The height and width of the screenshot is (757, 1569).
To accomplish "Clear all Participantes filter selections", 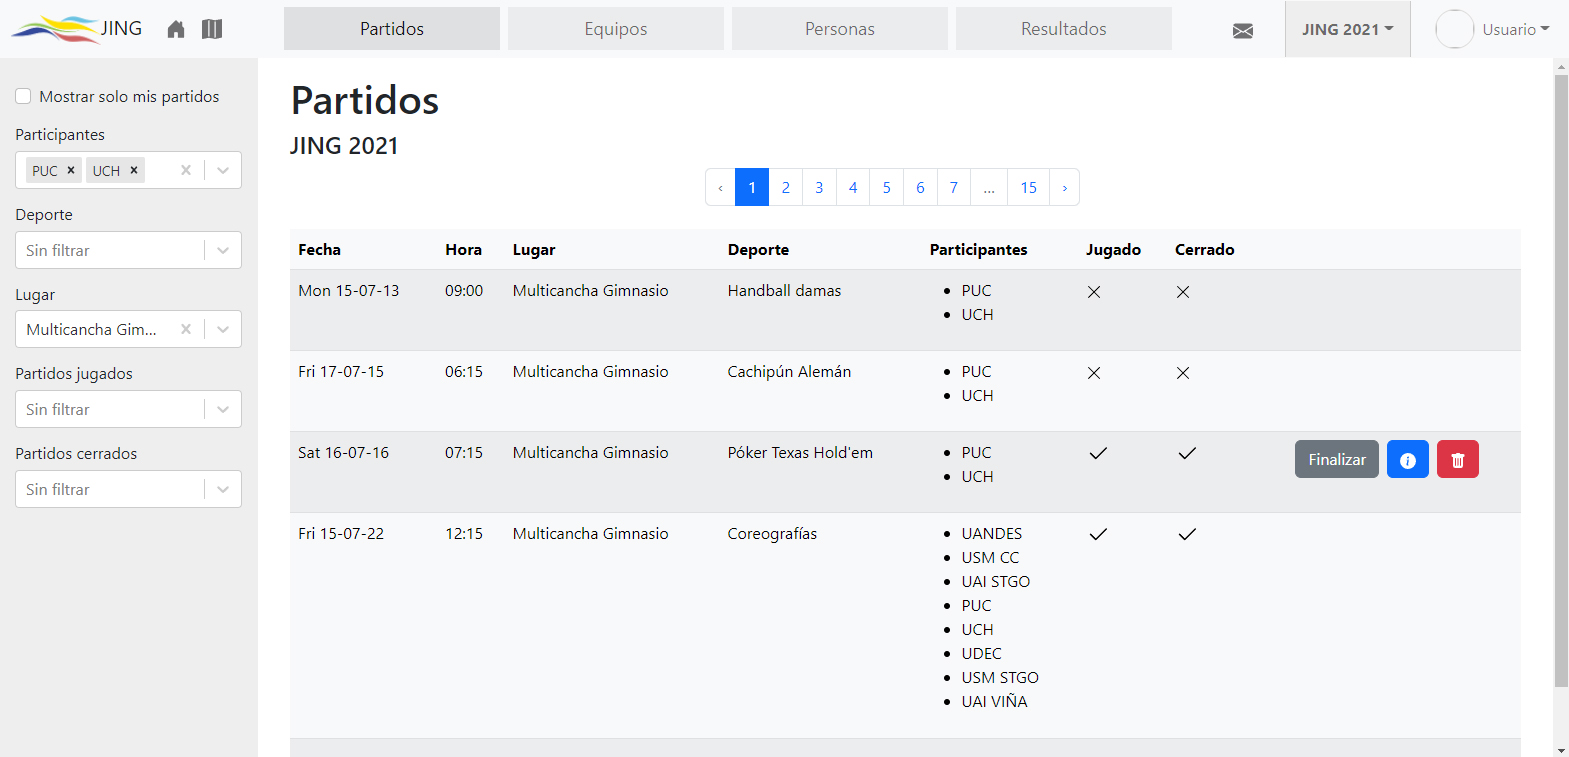I will coord(186,170).
